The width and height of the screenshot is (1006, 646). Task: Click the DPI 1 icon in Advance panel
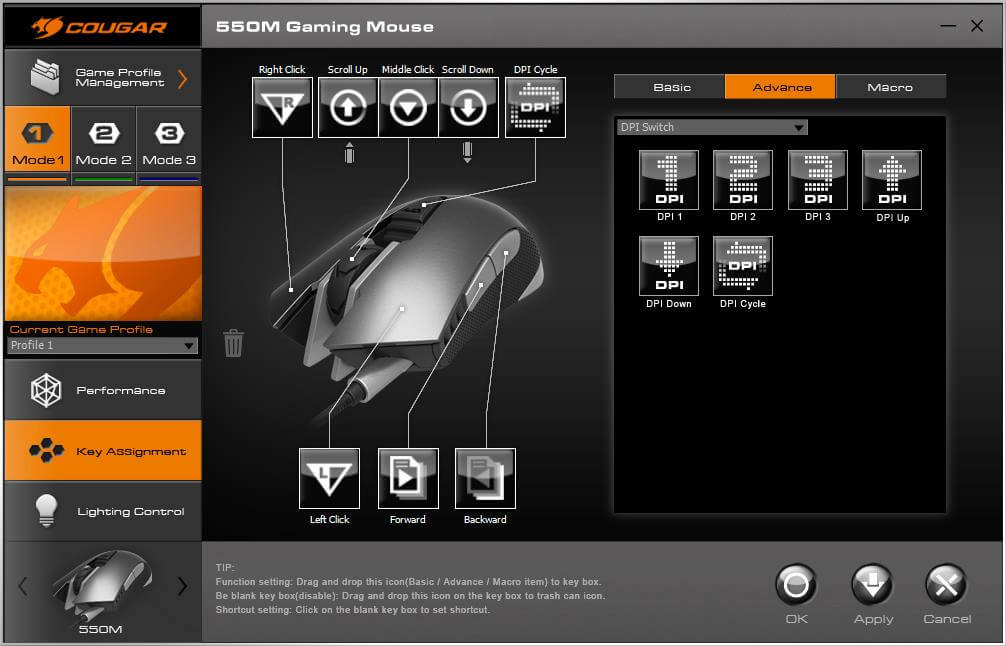668,180
